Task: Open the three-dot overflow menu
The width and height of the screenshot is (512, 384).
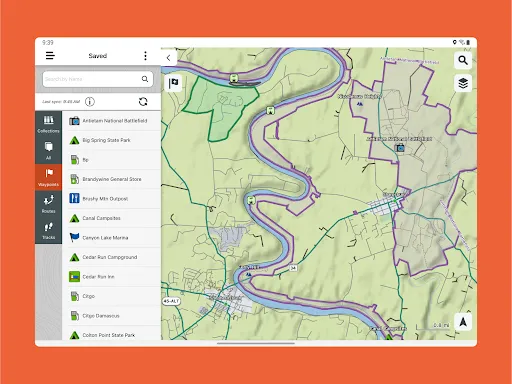Action: [x=145, y=56]
